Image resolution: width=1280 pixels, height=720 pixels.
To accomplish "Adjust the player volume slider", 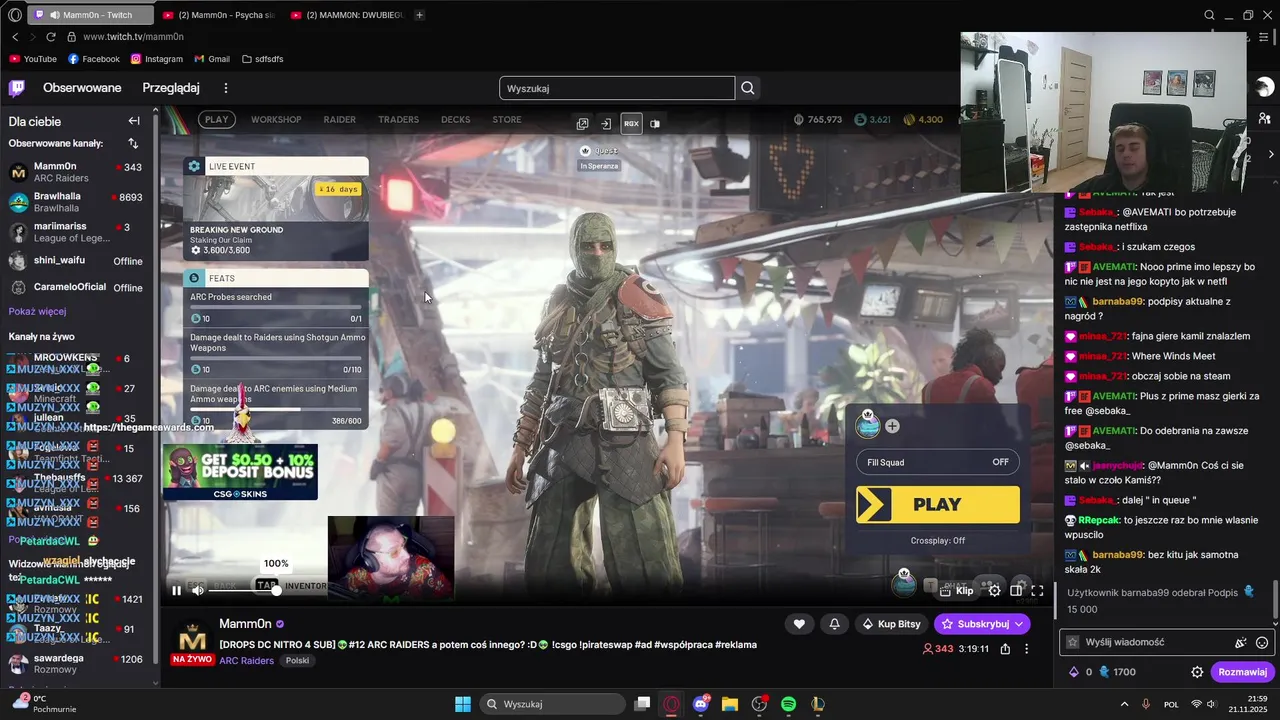I will [244, 591].
